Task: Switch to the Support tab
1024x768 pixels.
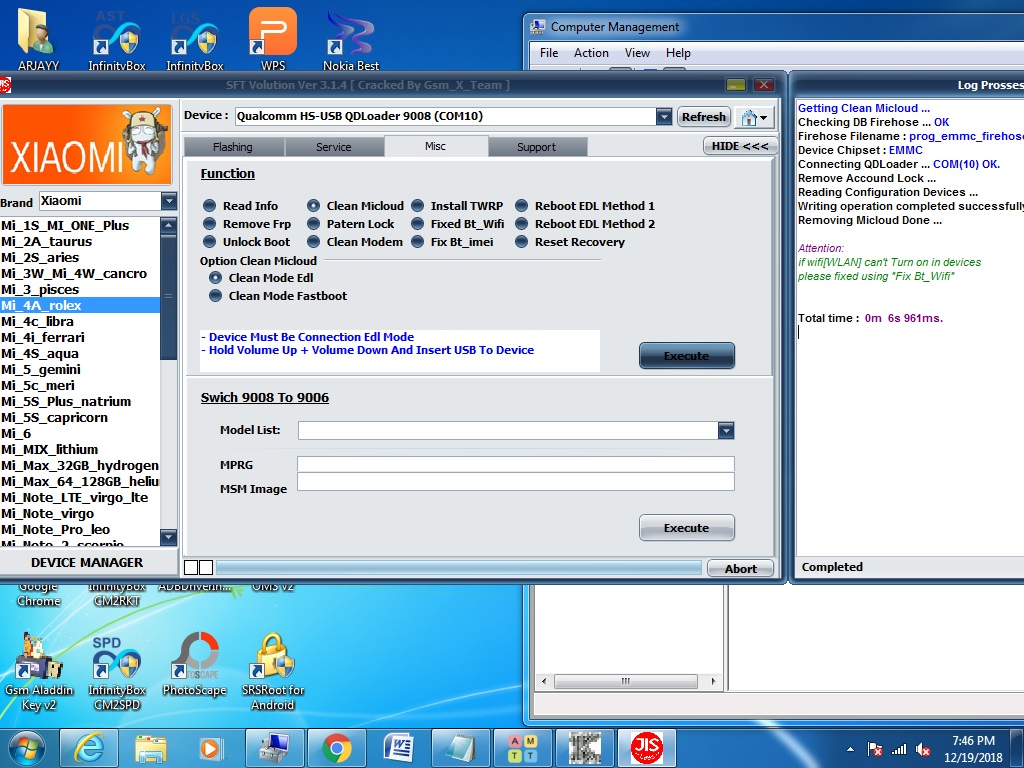Action: click(536, 147)
